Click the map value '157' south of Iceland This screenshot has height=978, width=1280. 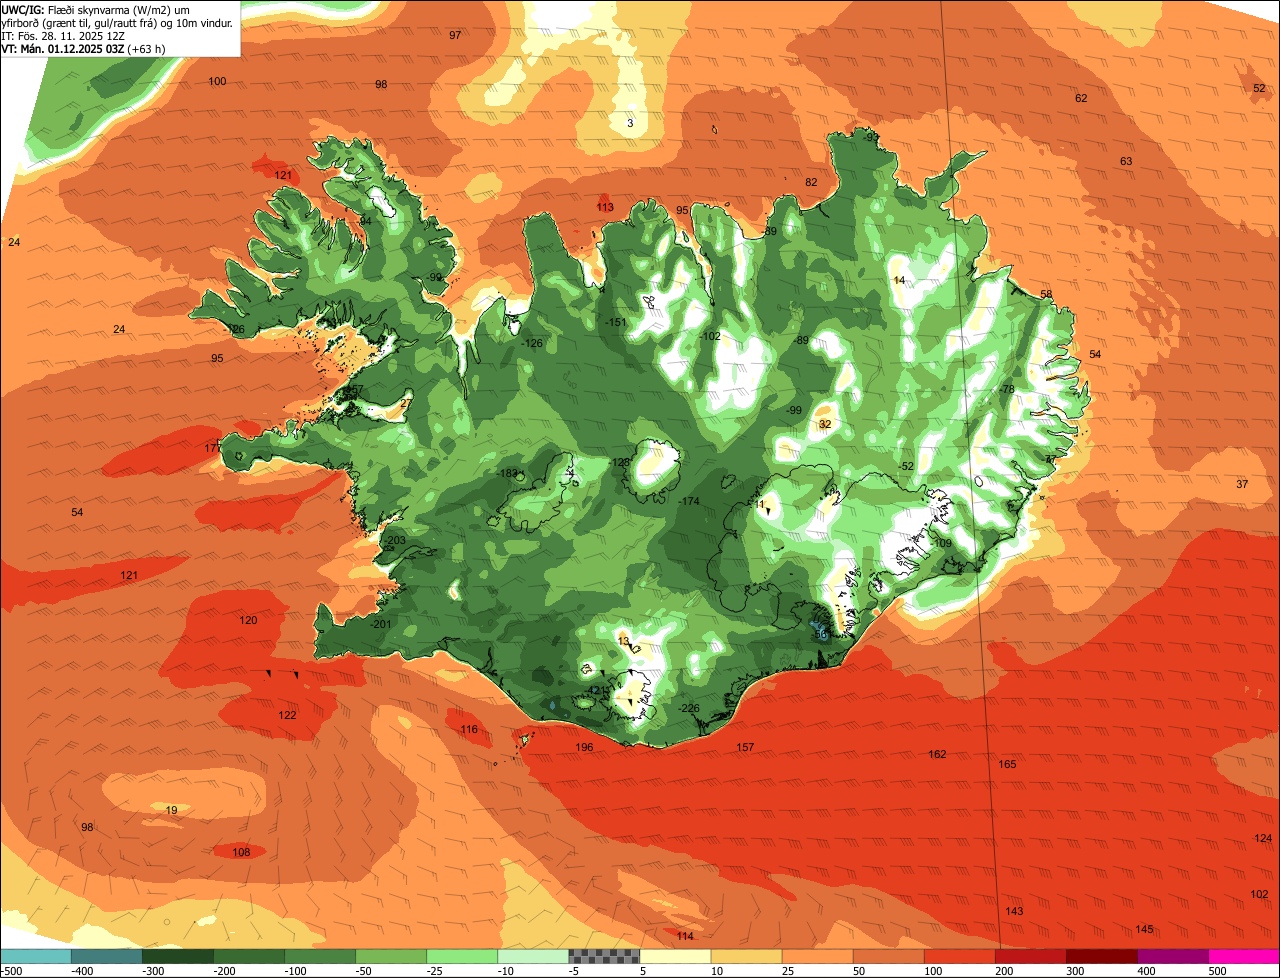745,747
